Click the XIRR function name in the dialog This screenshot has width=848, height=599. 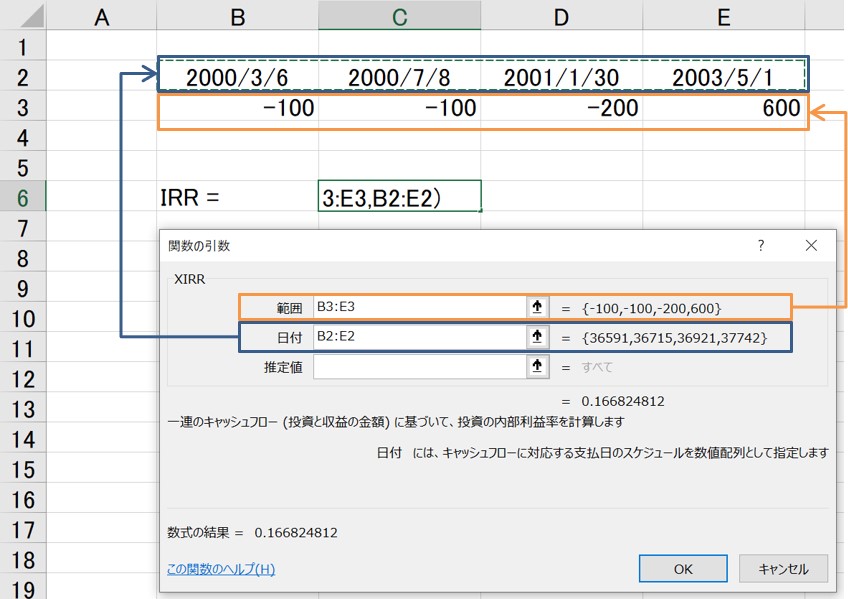click(189, 279)
